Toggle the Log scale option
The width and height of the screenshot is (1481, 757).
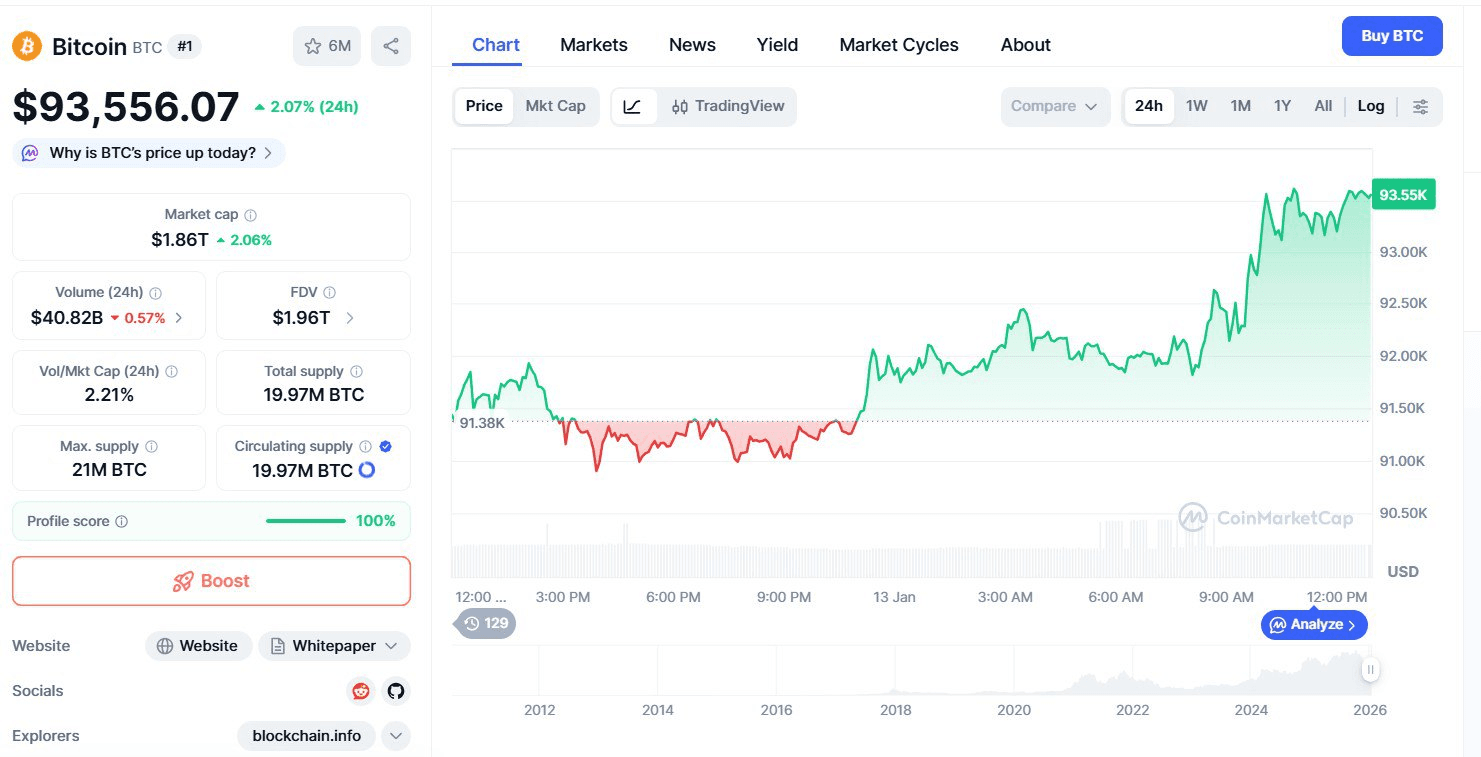pyautogui.click(x=1371, y=107)
